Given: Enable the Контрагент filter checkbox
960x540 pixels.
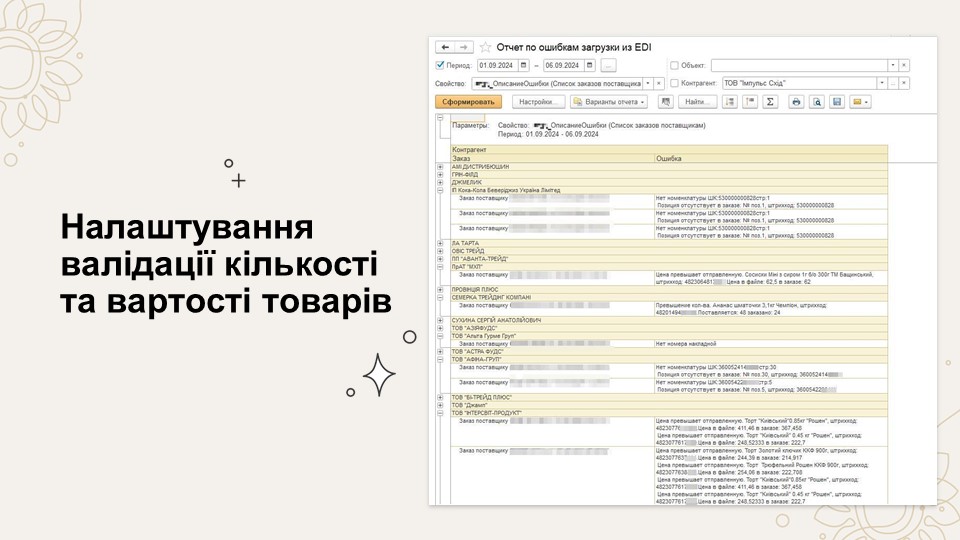Looking at the screenshot, I should [x=674, y=84].
